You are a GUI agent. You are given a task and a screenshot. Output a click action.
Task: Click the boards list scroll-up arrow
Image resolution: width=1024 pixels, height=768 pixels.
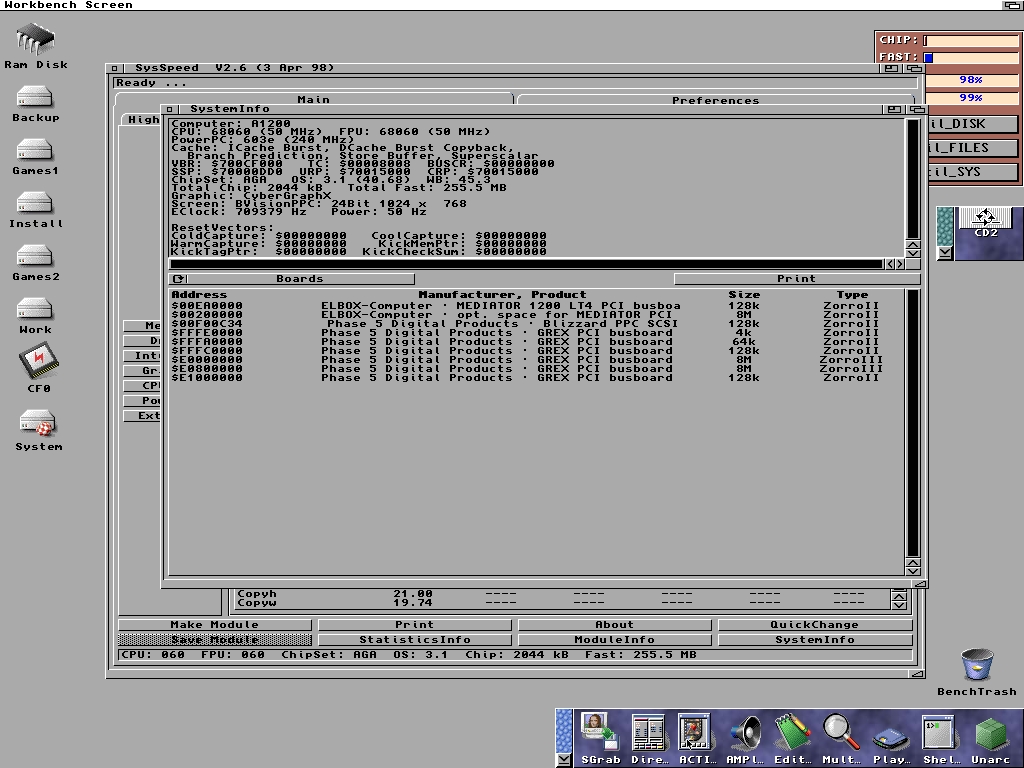coord(913,563)
